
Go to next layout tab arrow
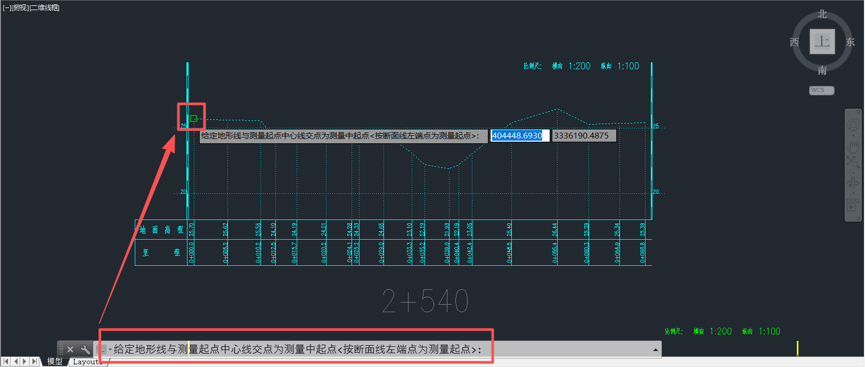point(24,361)
